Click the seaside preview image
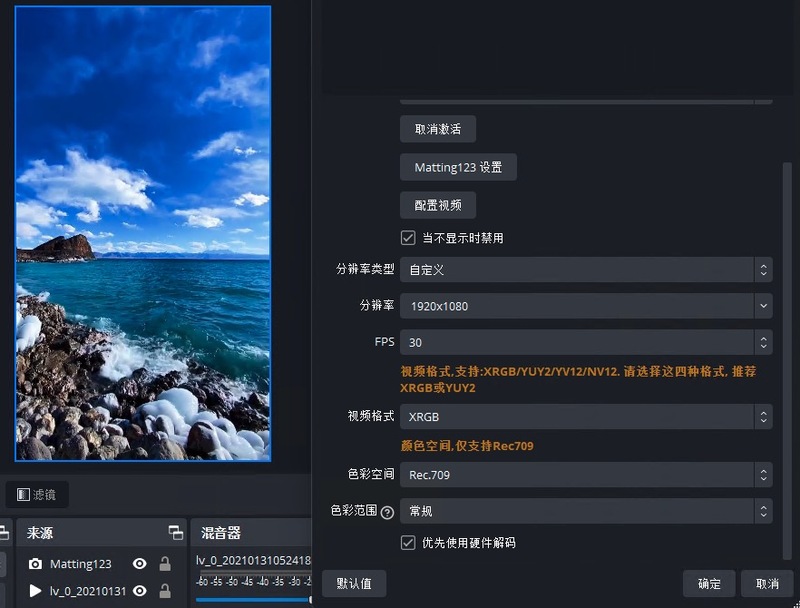Viewport: 800px width, 608px height. pos(143,234)
